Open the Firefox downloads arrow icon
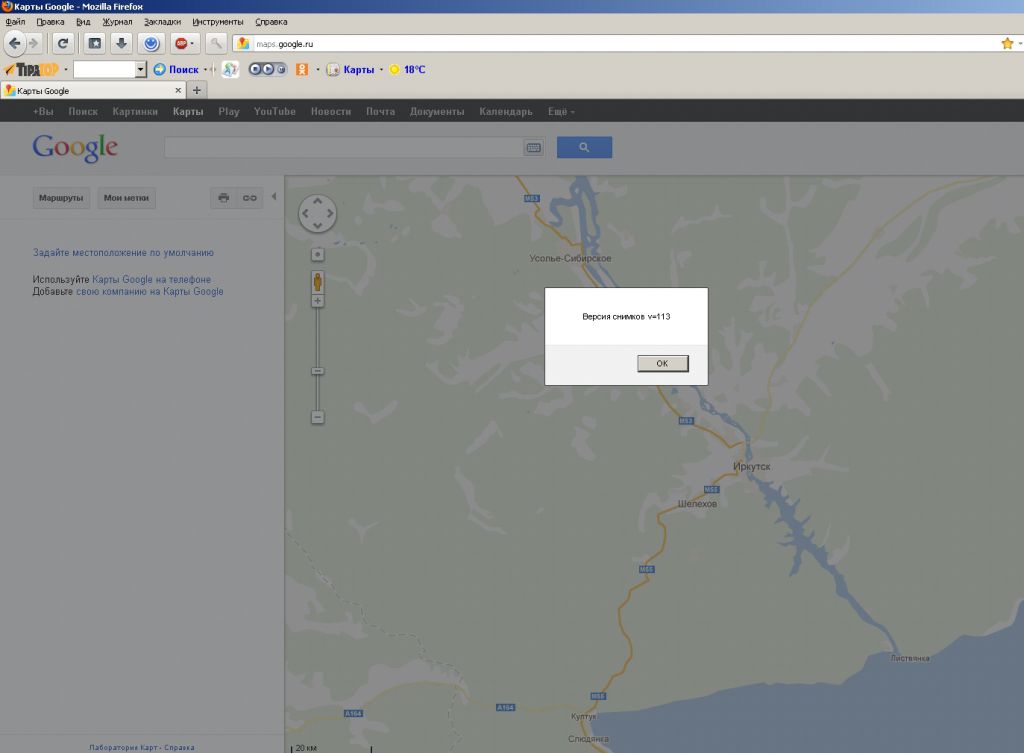The image size is (1024, 753). pos(121,43)
